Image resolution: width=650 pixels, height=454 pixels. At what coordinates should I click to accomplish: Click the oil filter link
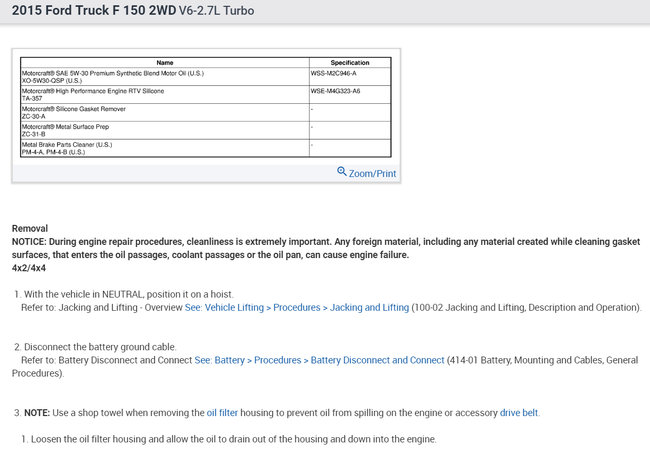coord(222,413)
